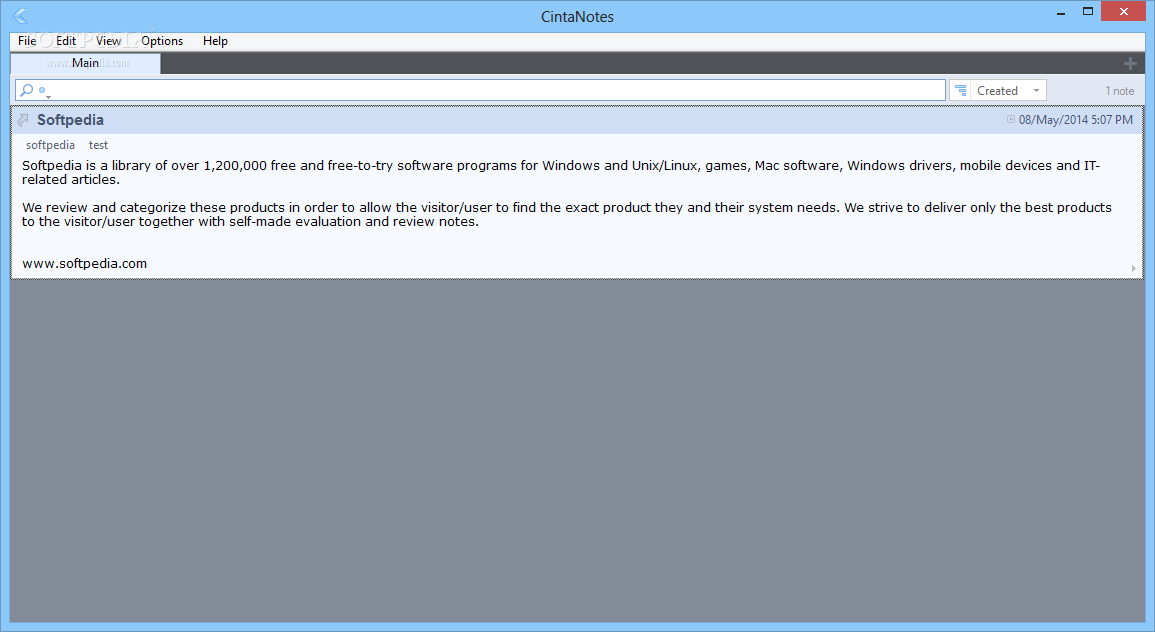Click the test tag
1155x632 pixels.
tap(99, 145)
